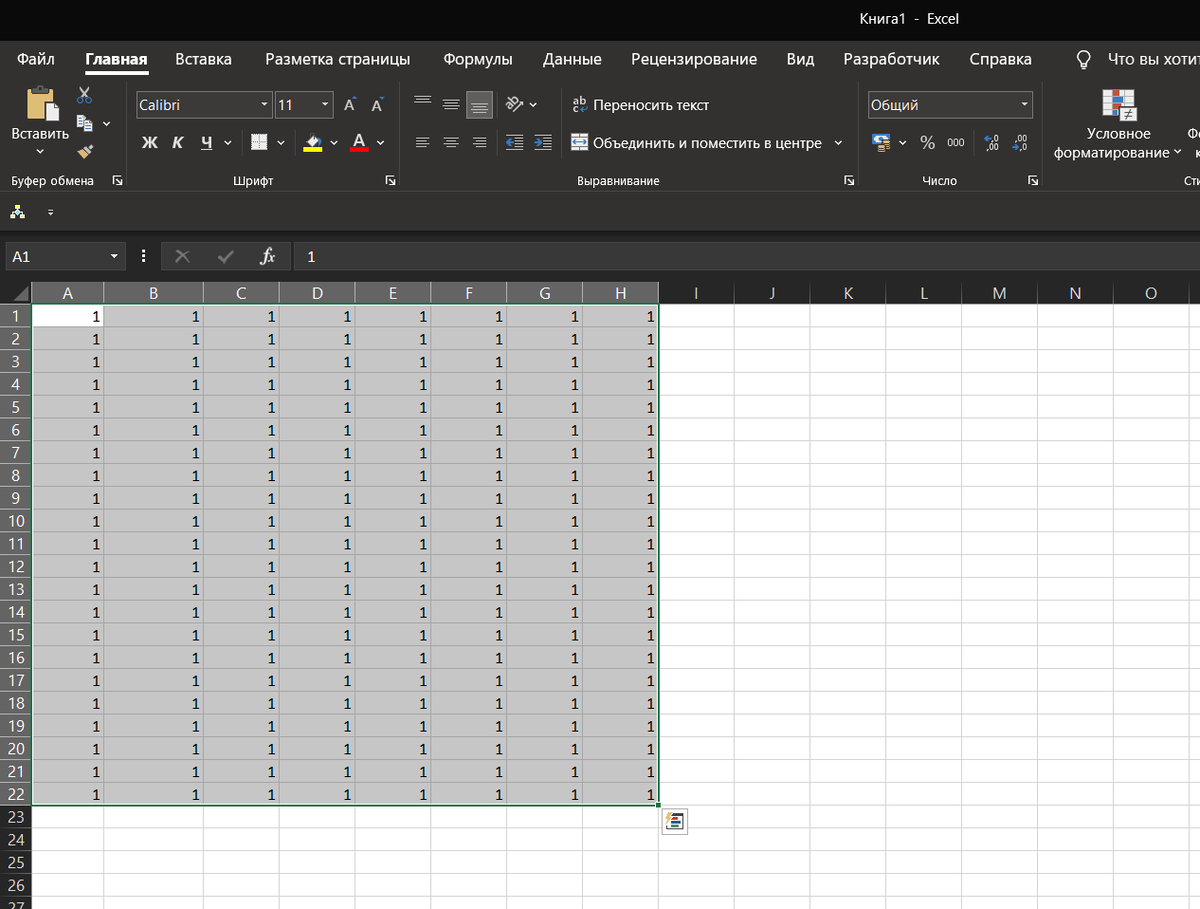Click the Copy icon in clipboard group
Screen dimensions: 1200x909
pyautogui.click(x=85, y=123)
